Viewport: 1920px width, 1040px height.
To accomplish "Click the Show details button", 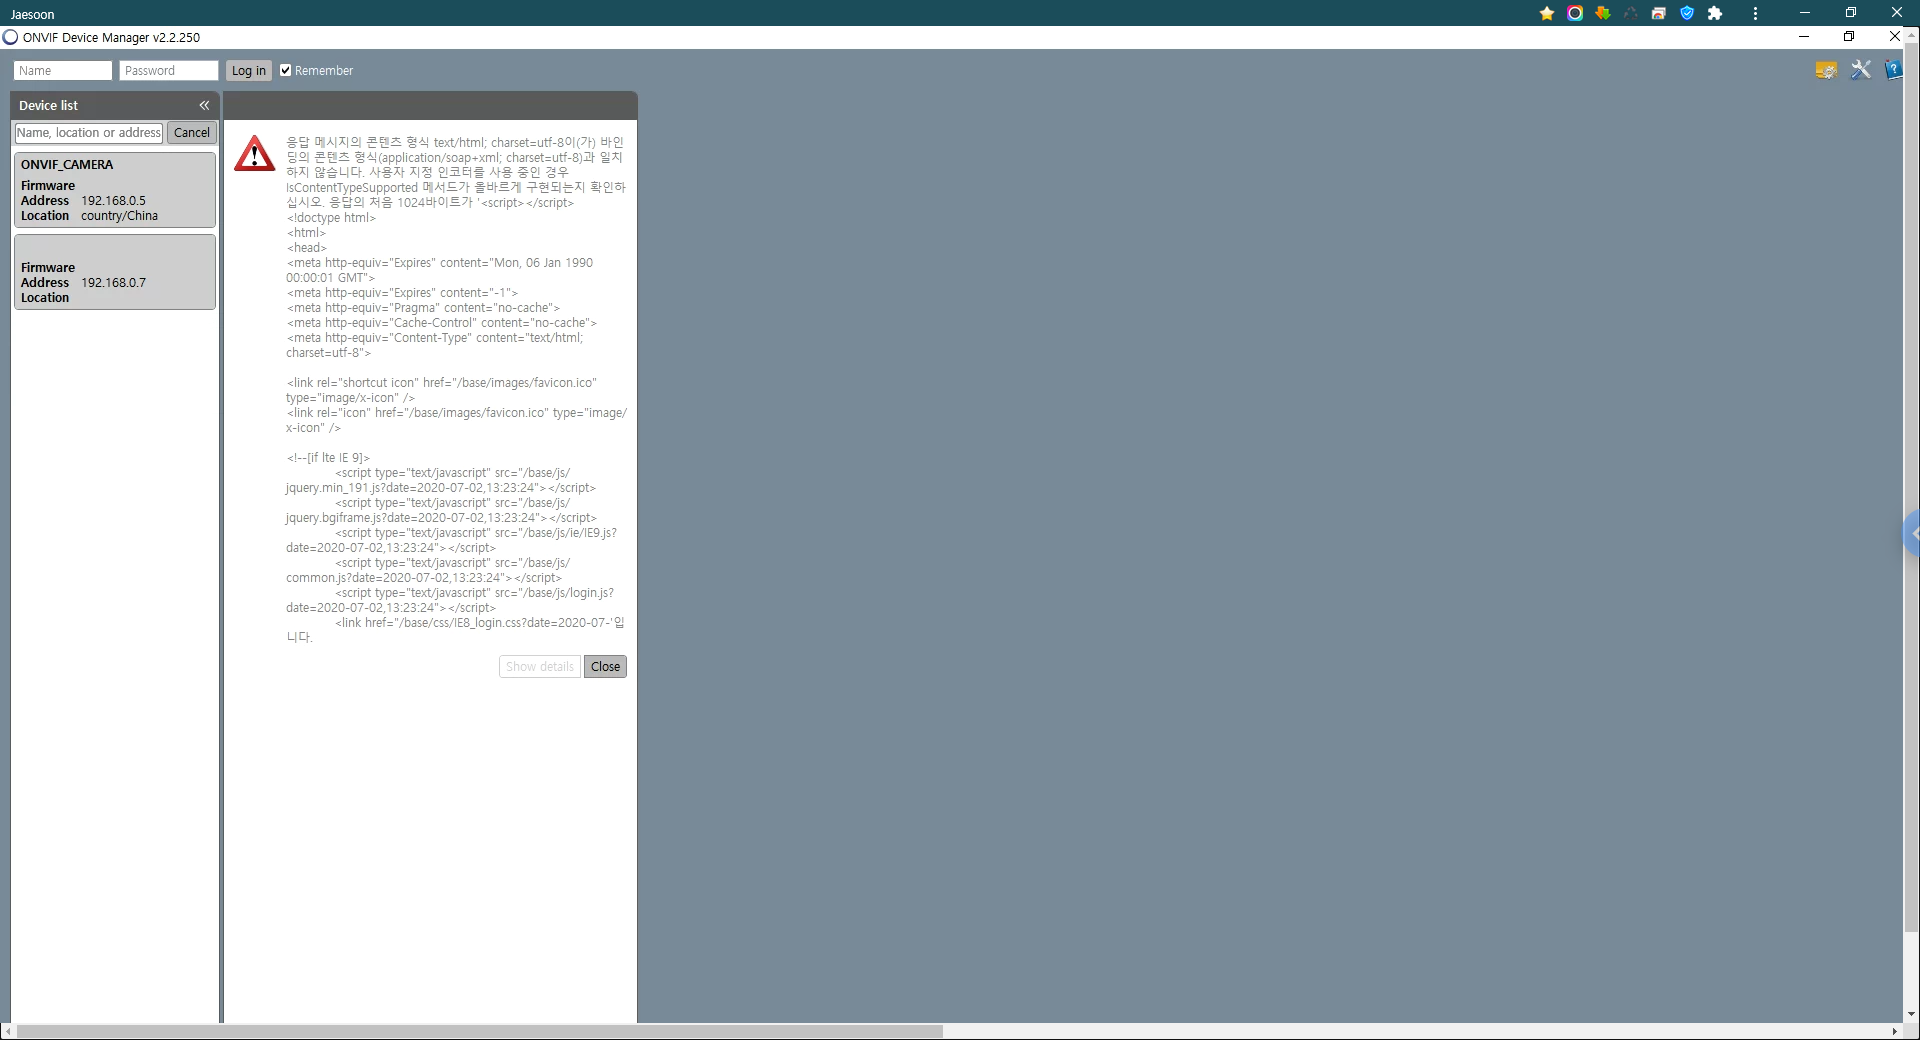I will pos(540,667).
